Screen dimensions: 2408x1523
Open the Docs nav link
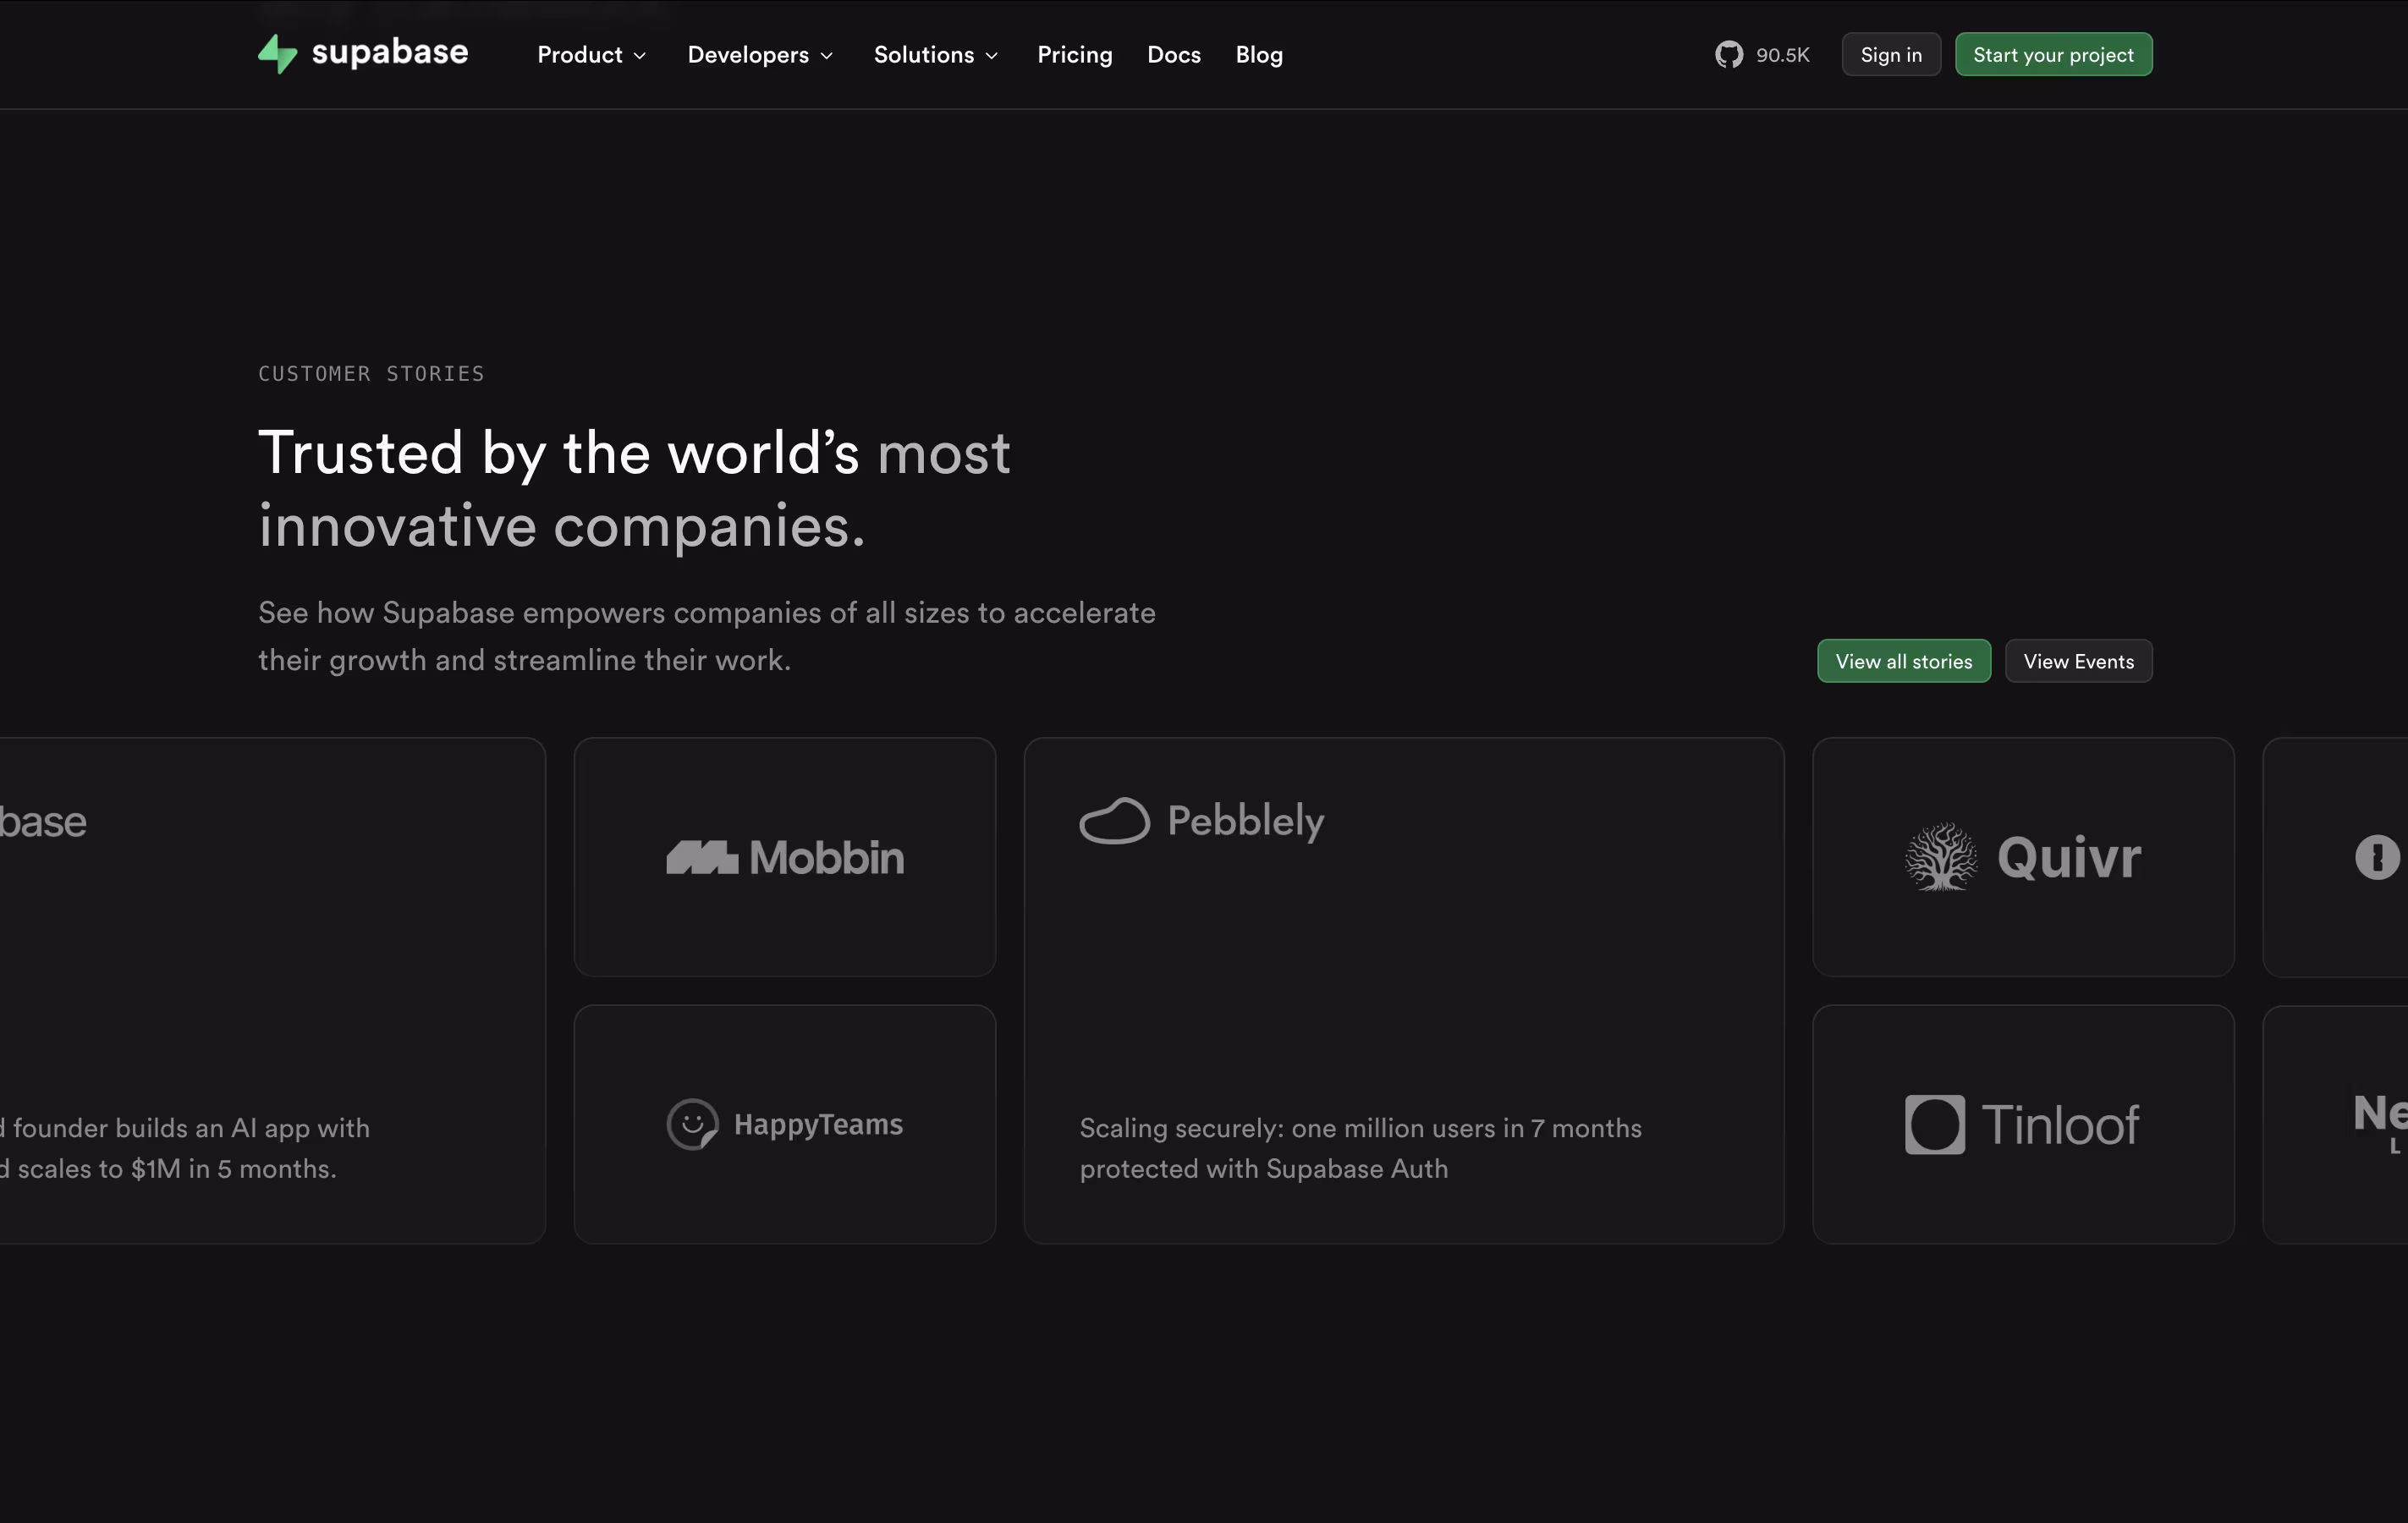pyautogui.click(x=1173, y=55)
